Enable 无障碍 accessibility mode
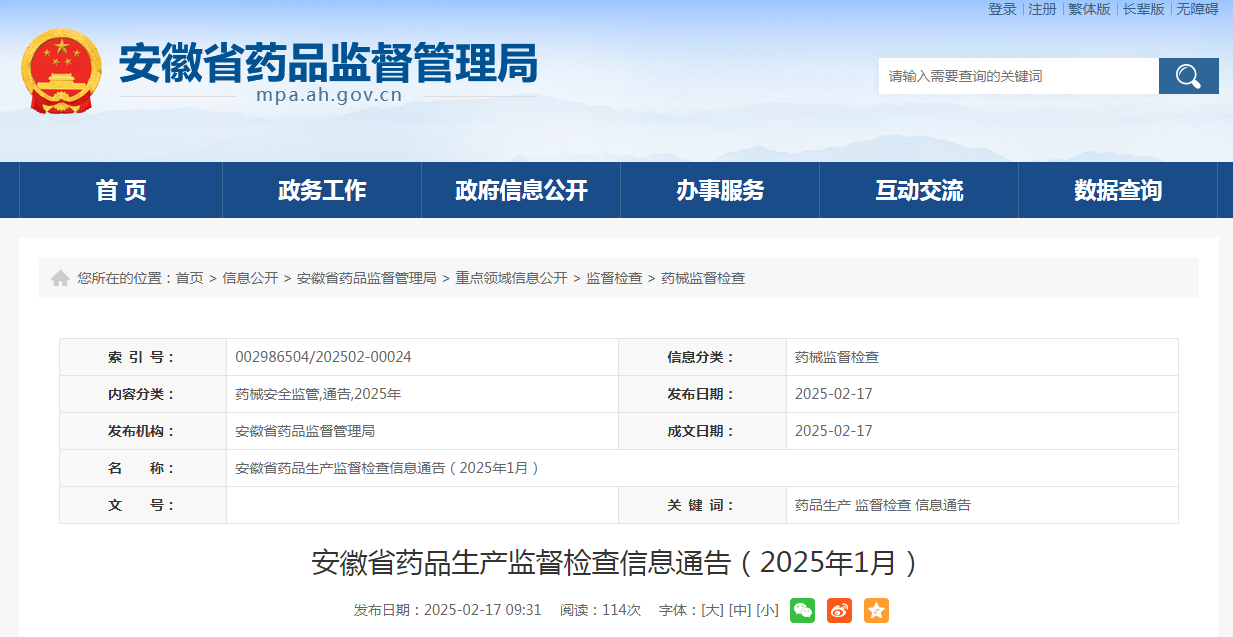 (x=1197, y=9)
